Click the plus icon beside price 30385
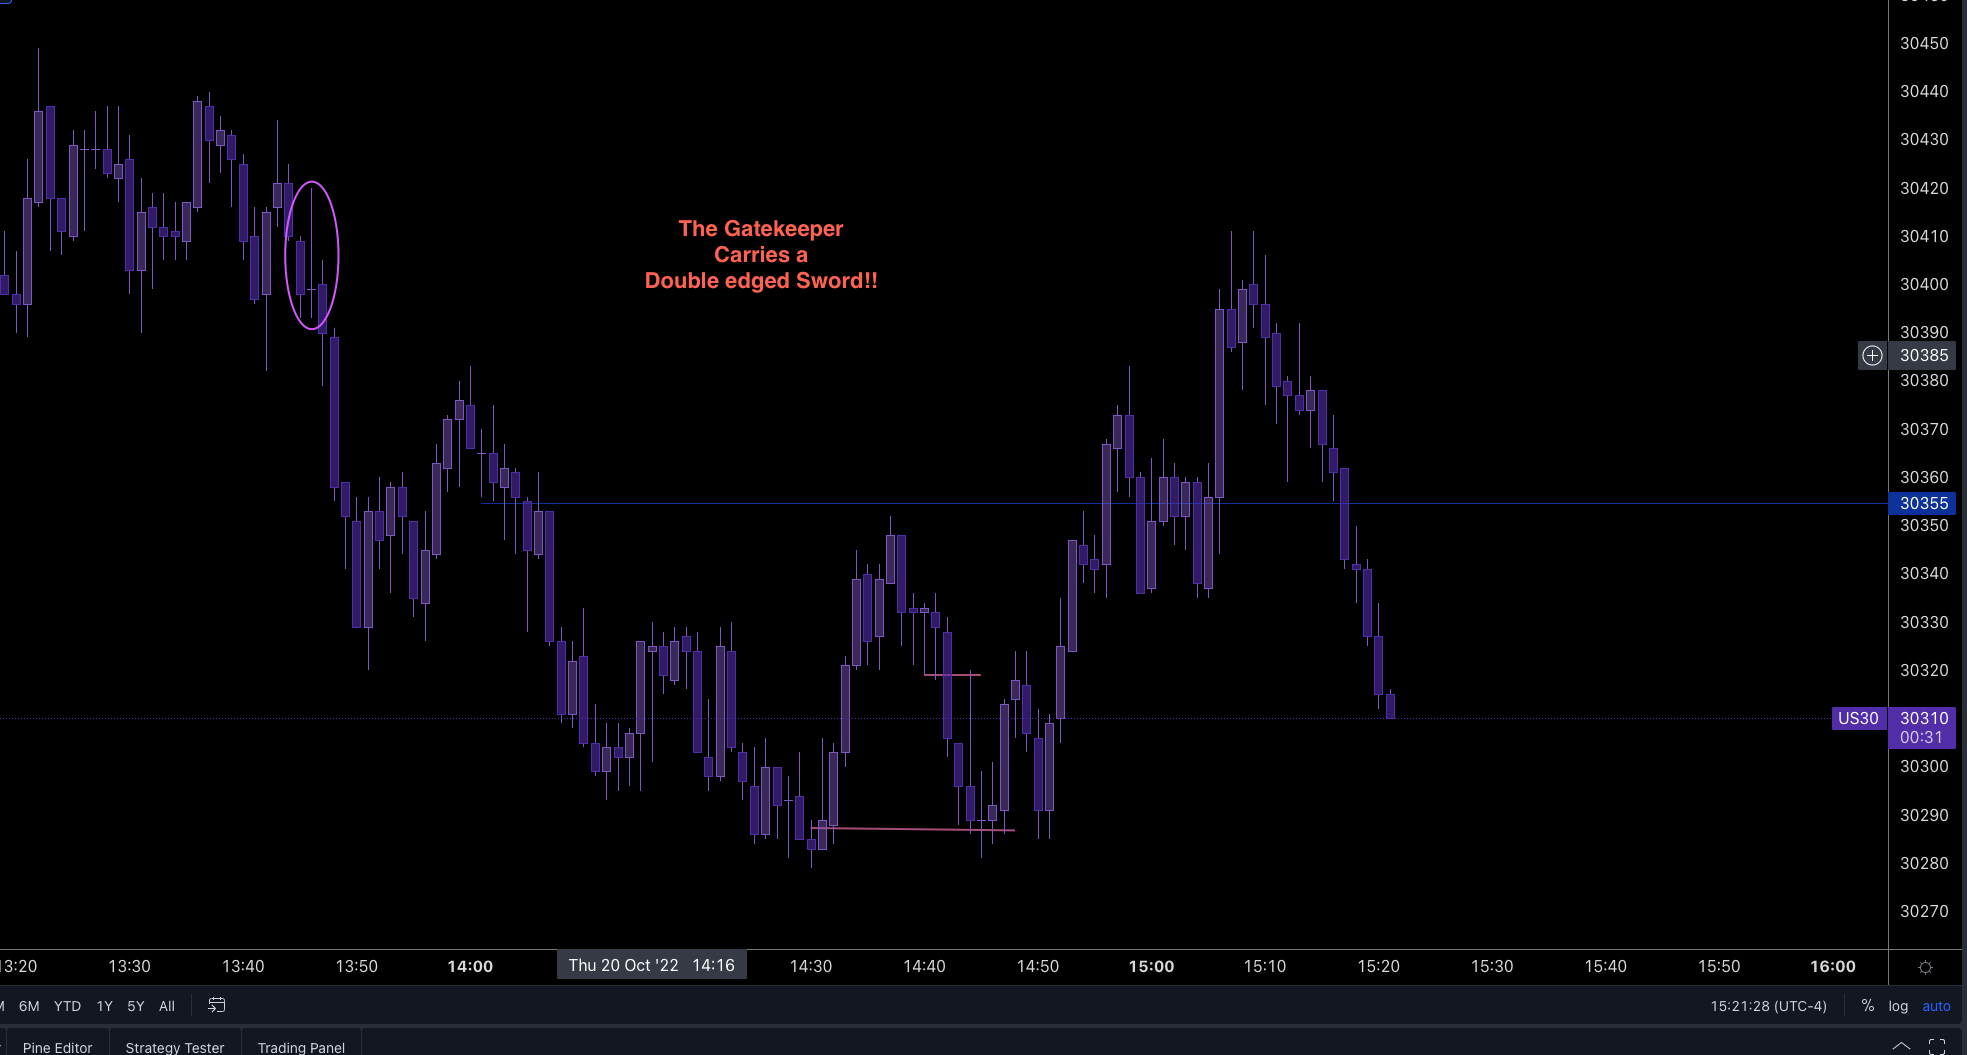The height and width of the screenshot is (1055, 1967). click(x=1872, y=355)
